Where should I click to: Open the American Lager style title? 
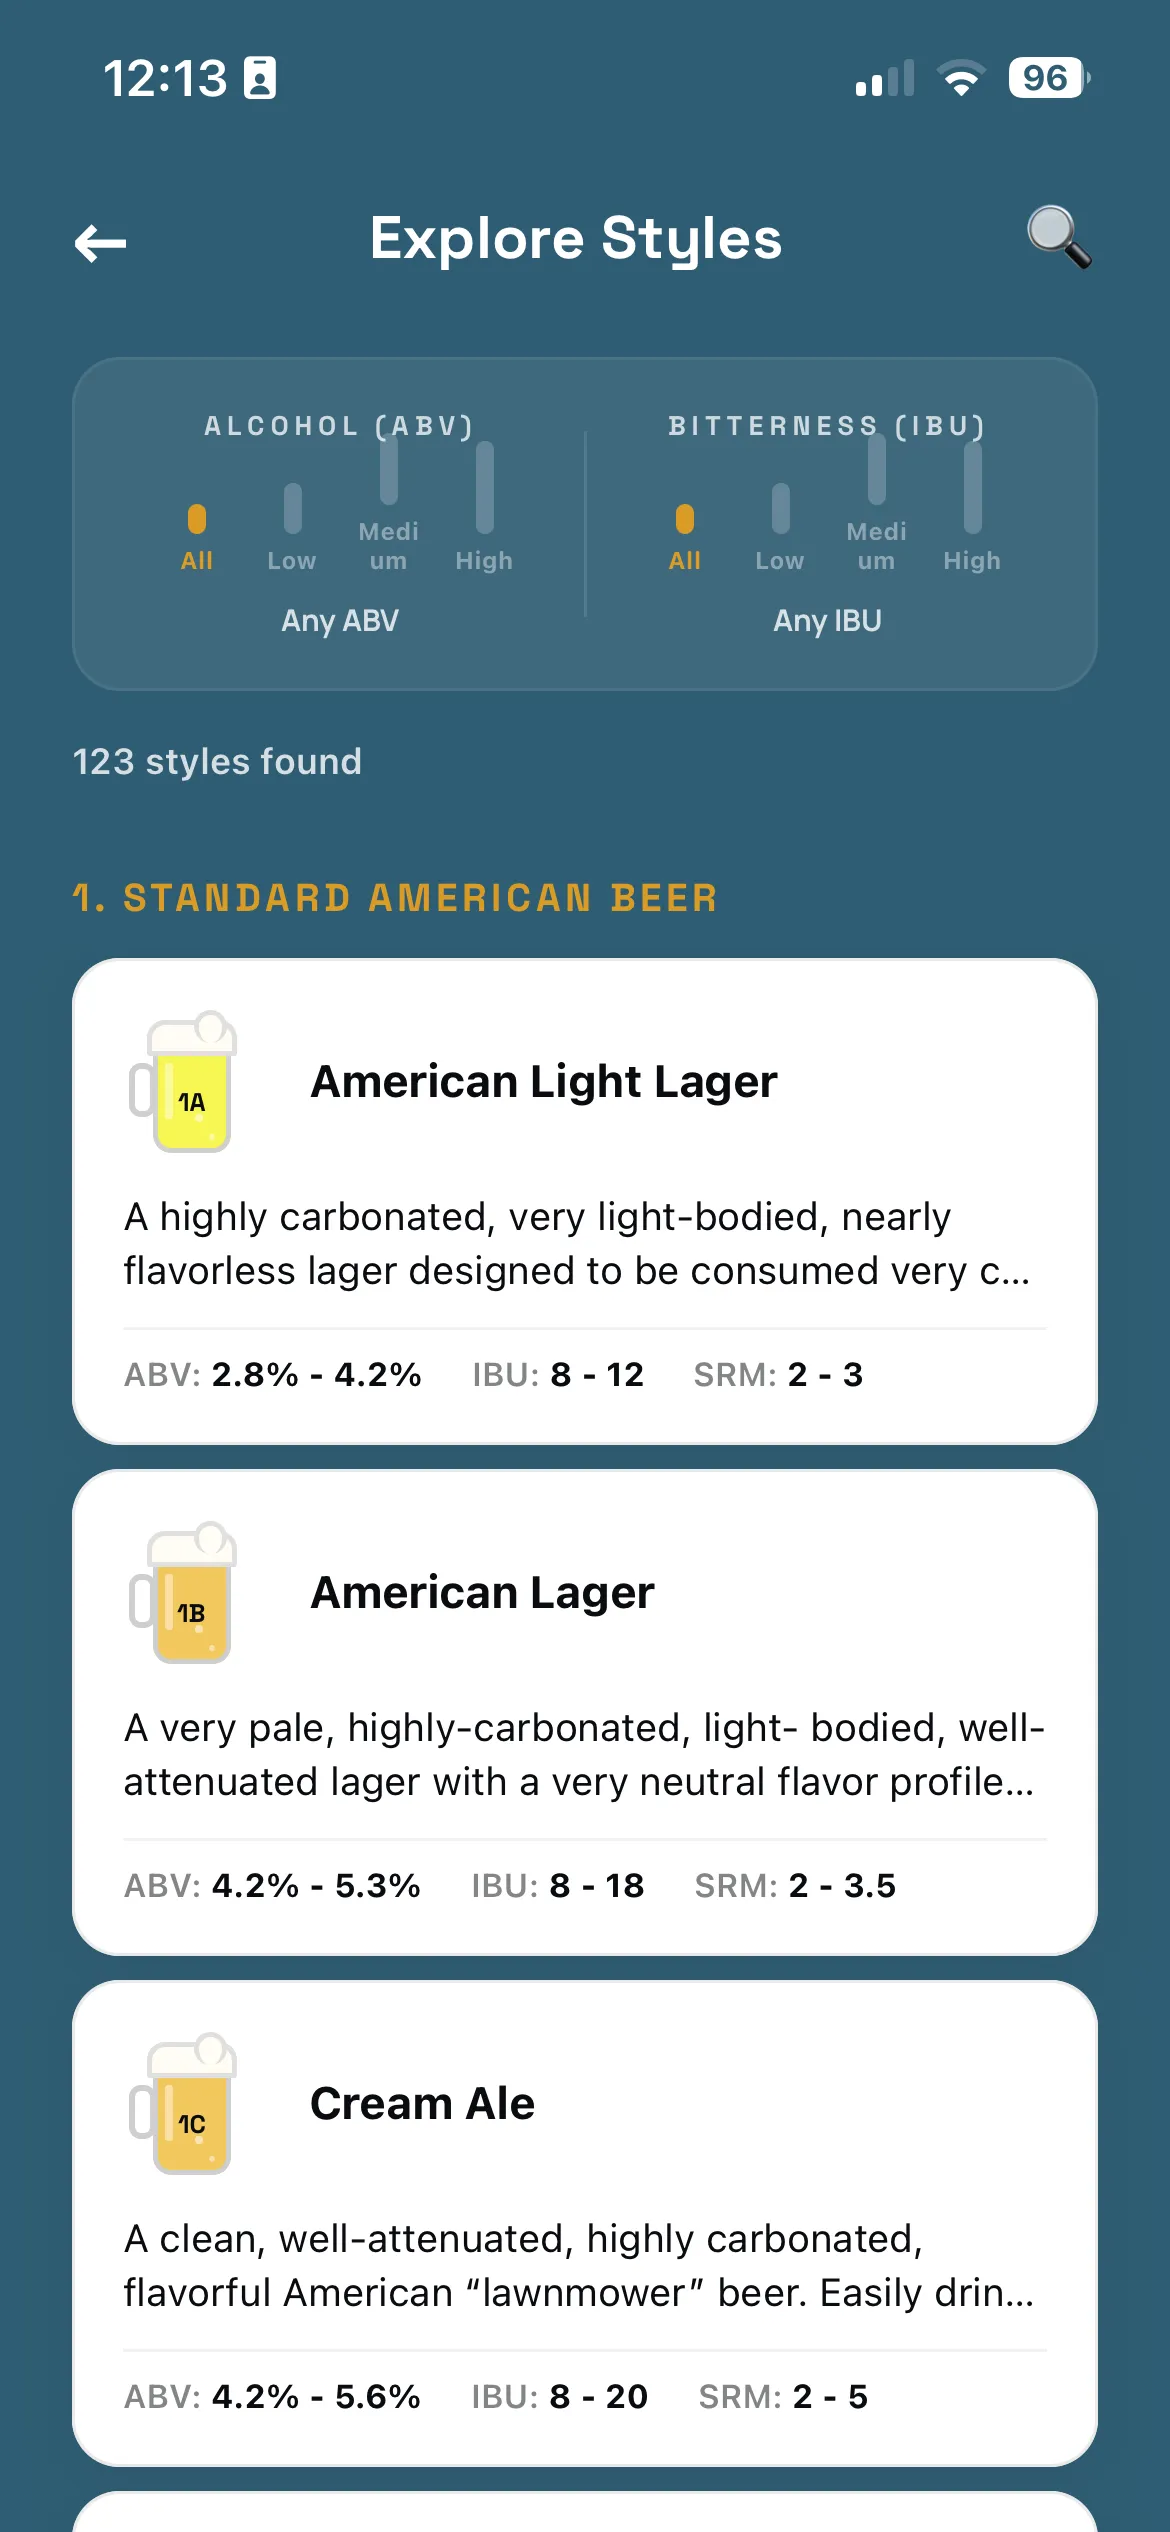pos(482,1592)
